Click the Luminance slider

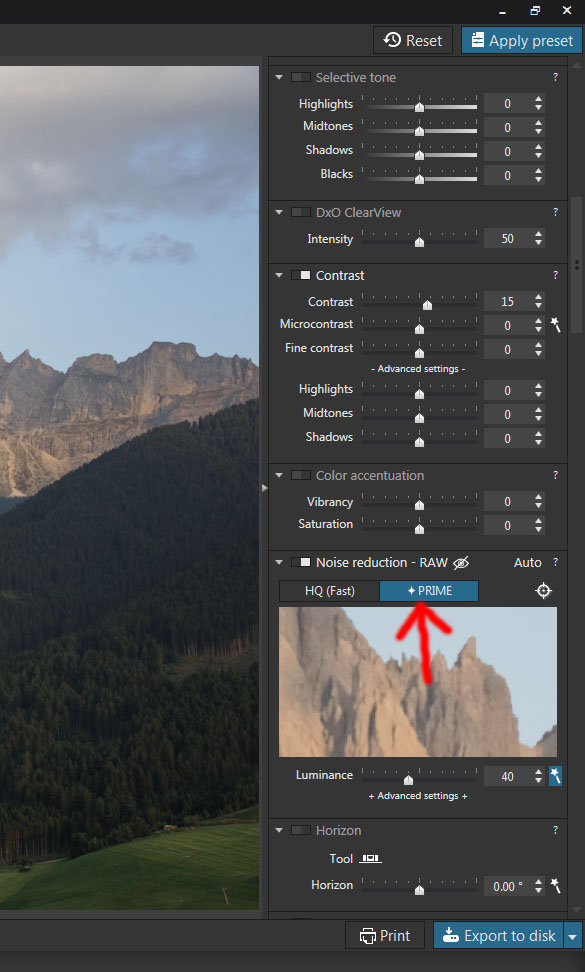(420, 775)
